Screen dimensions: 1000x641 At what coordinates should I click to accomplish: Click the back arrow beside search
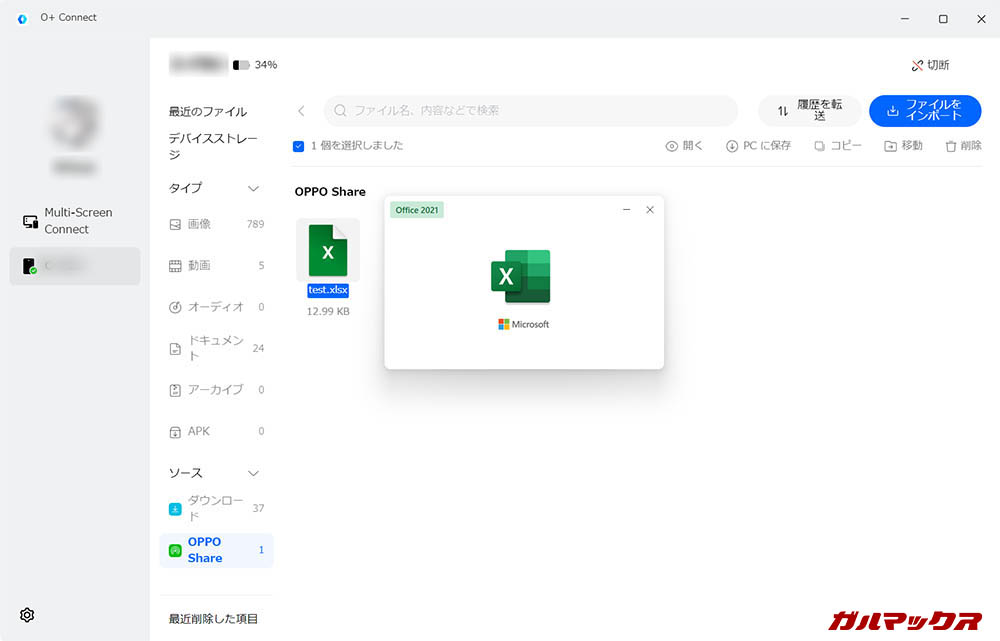[x=302, y=111]
